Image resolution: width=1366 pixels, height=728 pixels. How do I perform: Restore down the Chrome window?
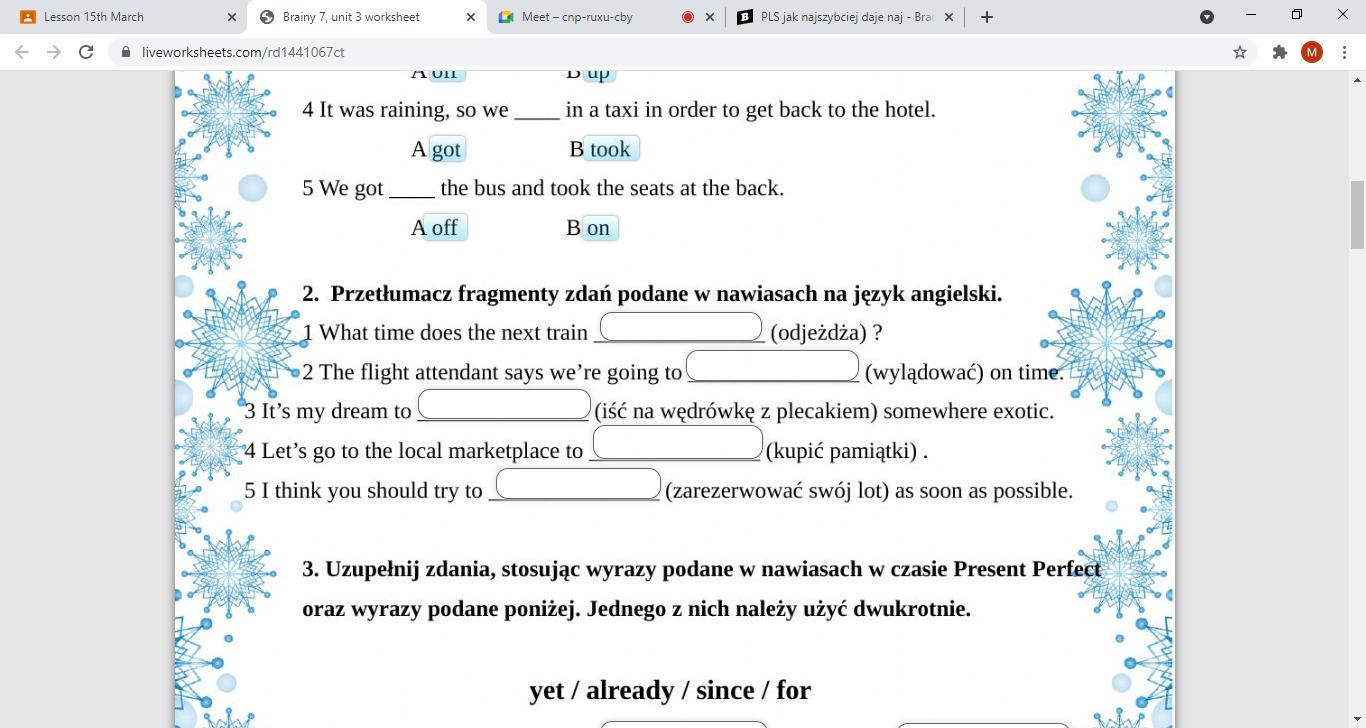pyautogui.click(x=1296, y=15)
